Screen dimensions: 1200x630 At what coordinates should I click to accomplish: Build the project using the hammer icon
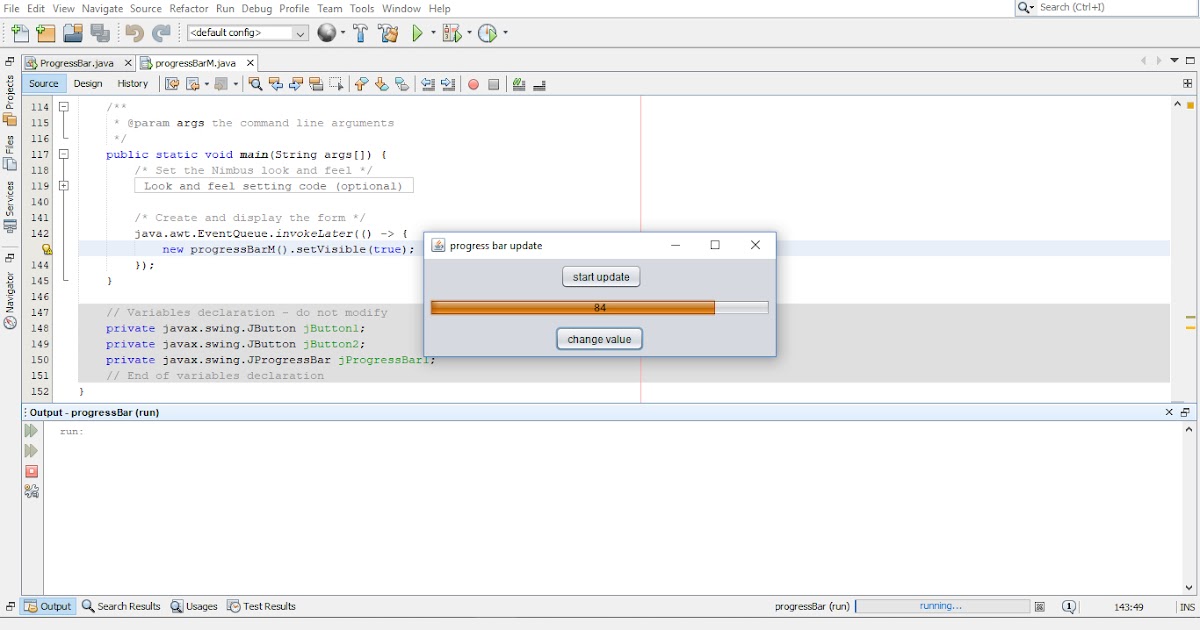[x=360, y=32]
